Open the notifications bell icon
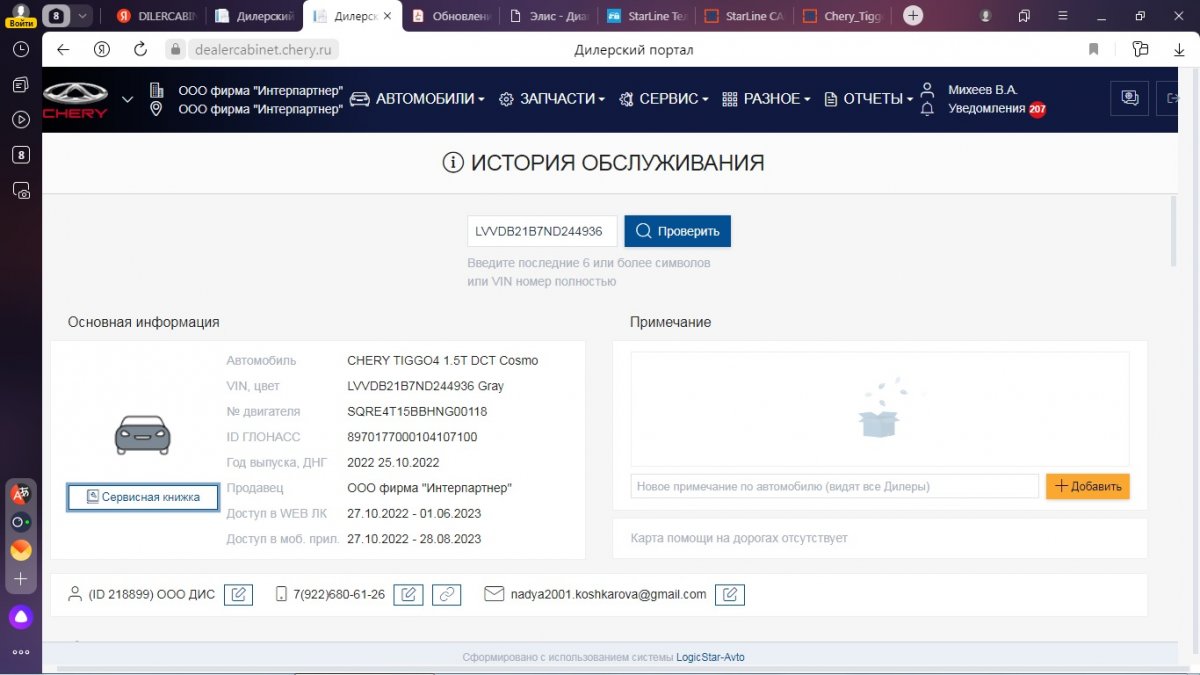The height and width of the screenshot is (675, 1200). pyautogui.click(x=927, y=109)
